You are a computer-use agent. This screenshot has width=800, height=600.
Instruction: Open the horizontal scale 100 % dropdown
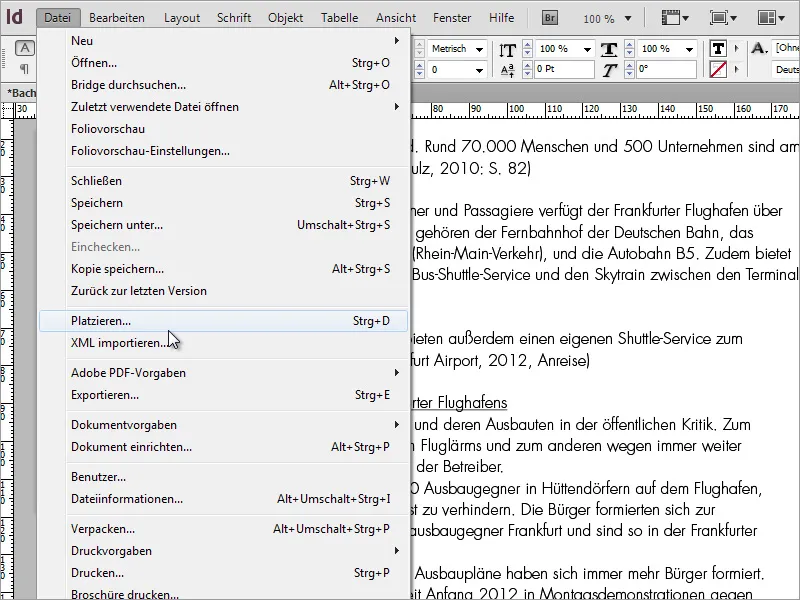click(x=689, y=49)
